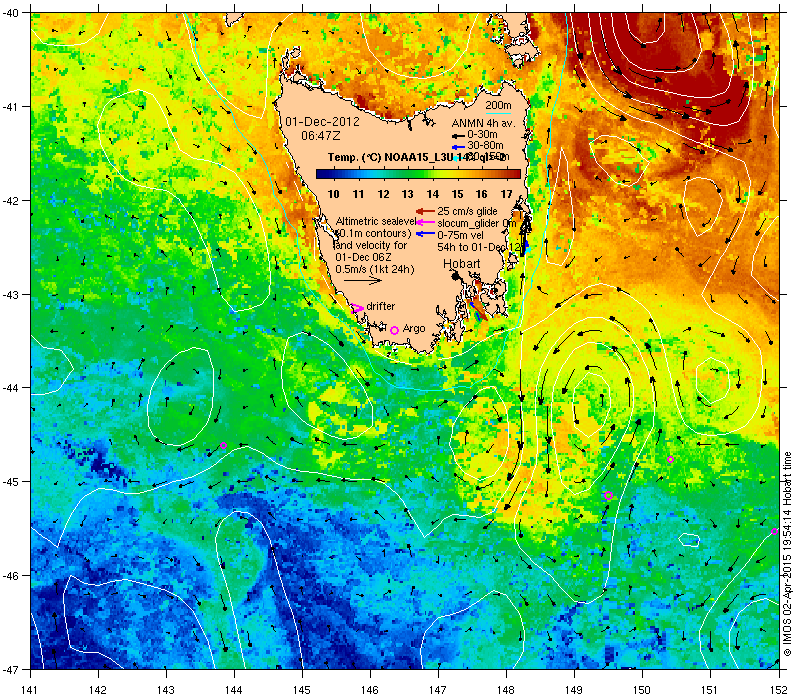The width and height of the screenshot is (800, 700).
Task: Click the Temp. (°C) NOAA15_L3U title
Action: (x=389, y=157)
